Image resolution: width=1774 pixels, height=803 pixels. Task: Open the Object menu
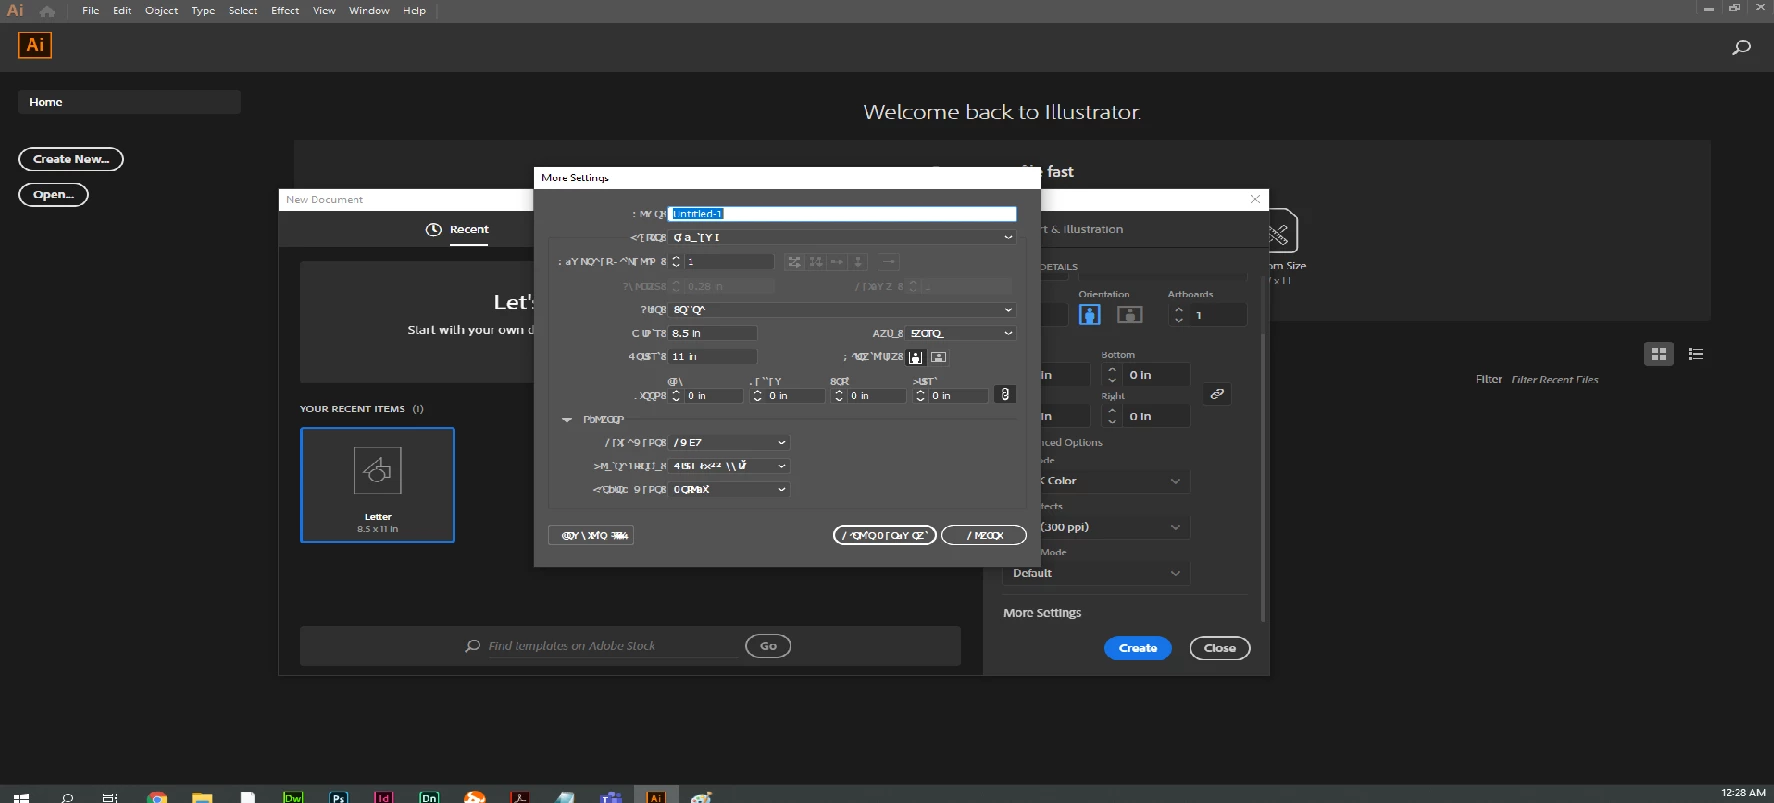[161, 11]
